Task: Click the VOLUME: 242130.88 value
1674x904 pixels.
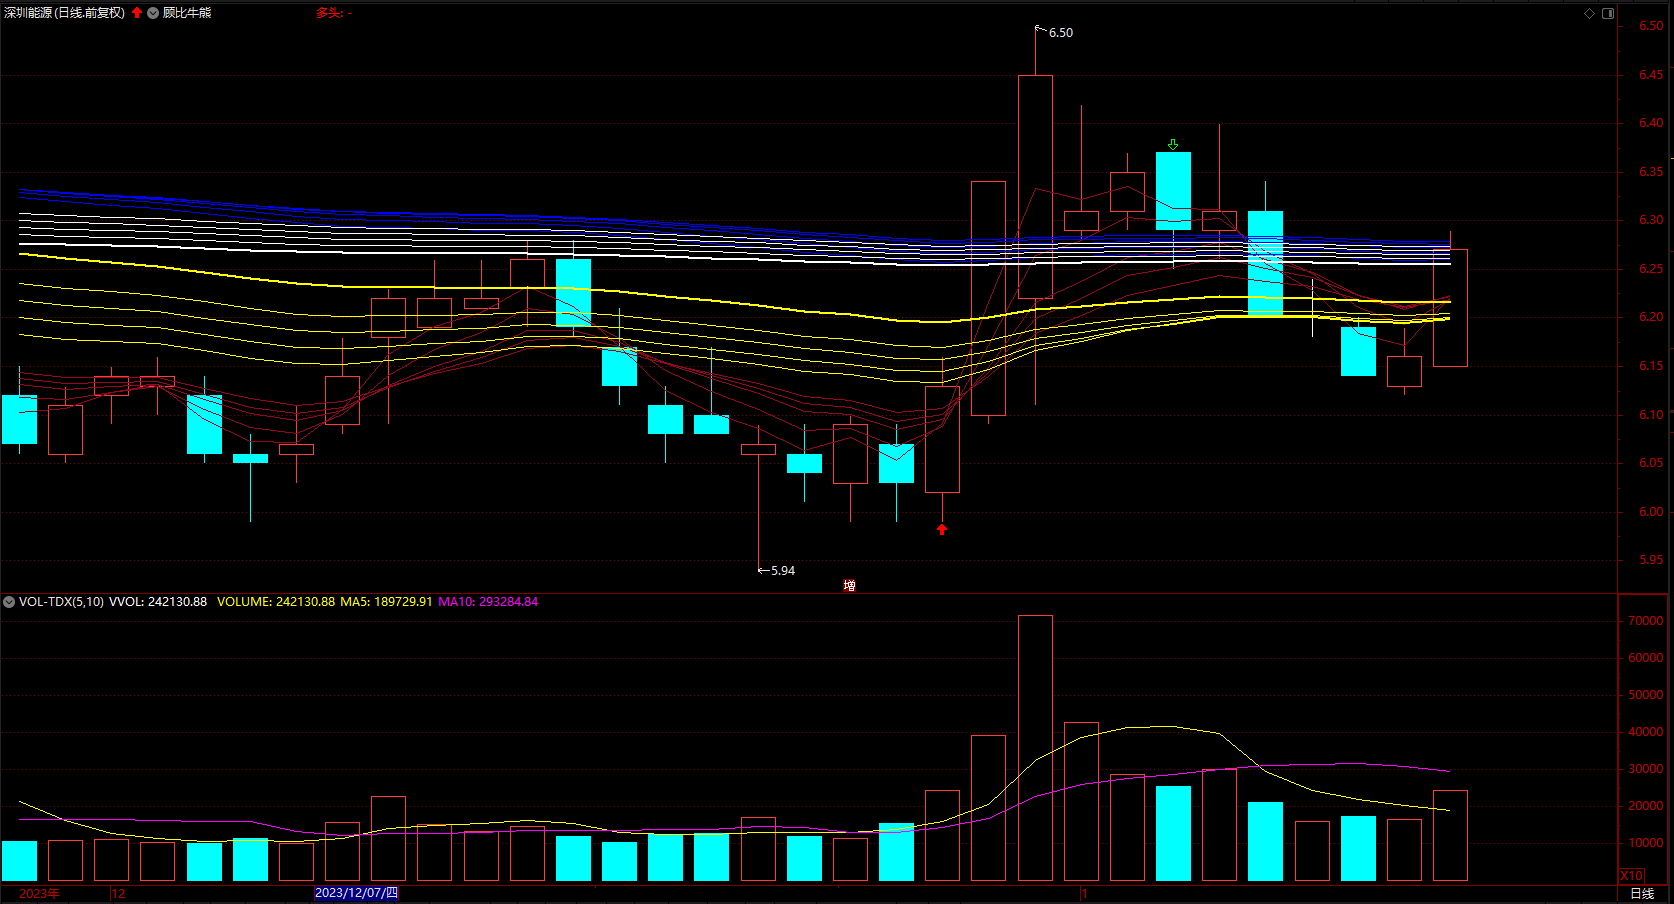Action: (276, 602)
